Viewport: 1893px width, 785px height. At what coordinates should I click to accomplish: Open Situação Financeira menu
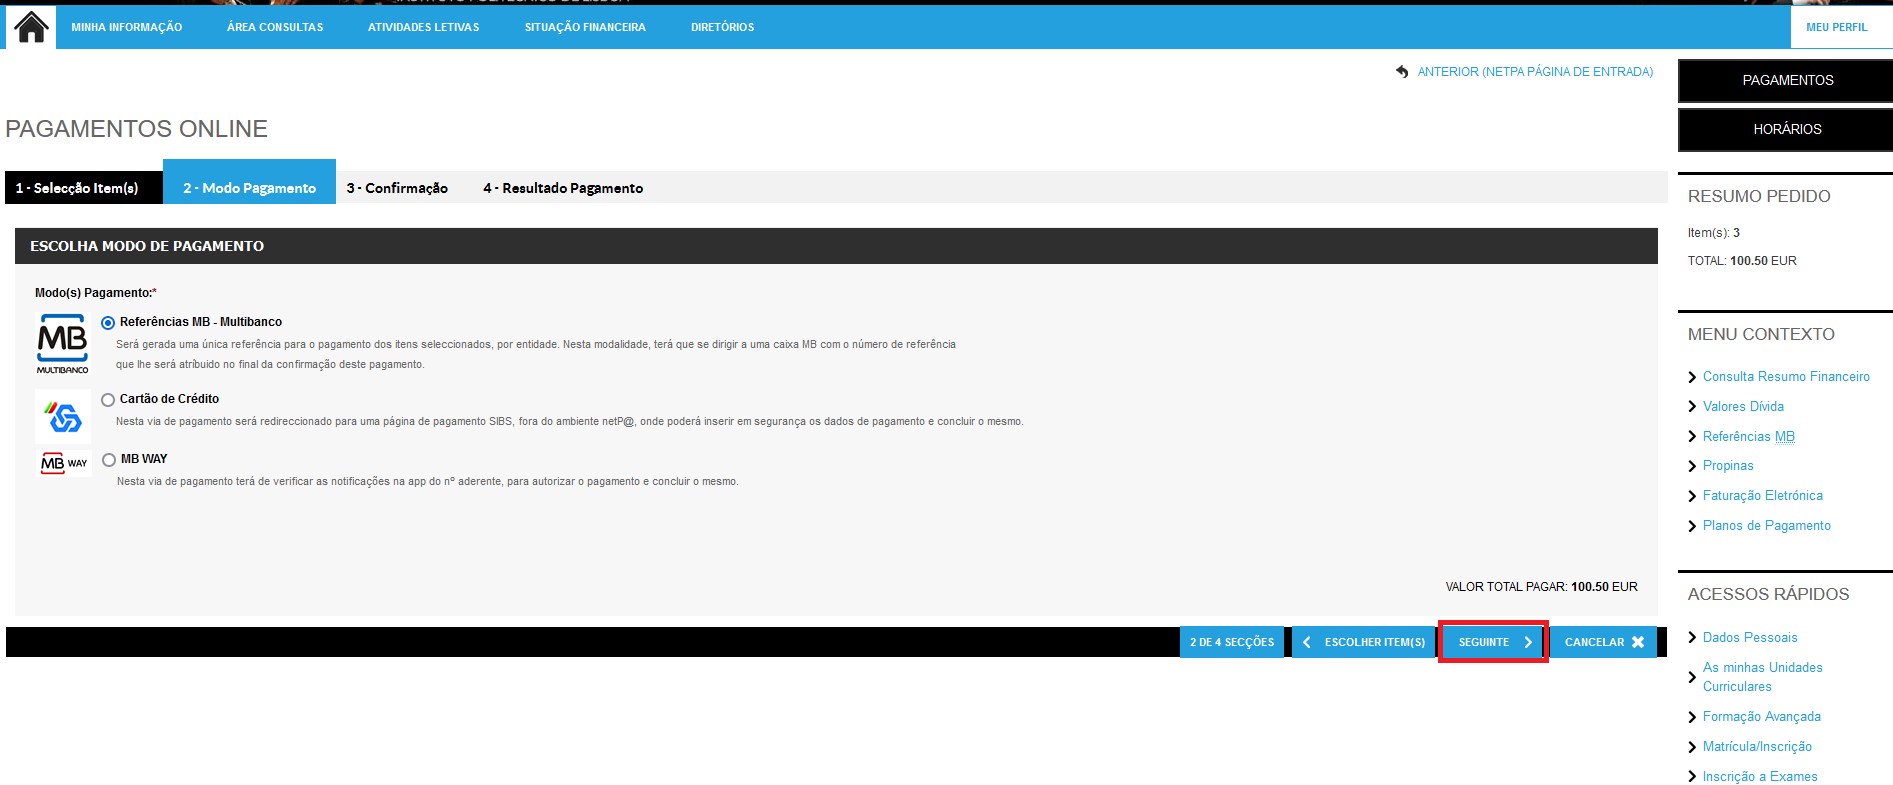(x=585, y=27)
